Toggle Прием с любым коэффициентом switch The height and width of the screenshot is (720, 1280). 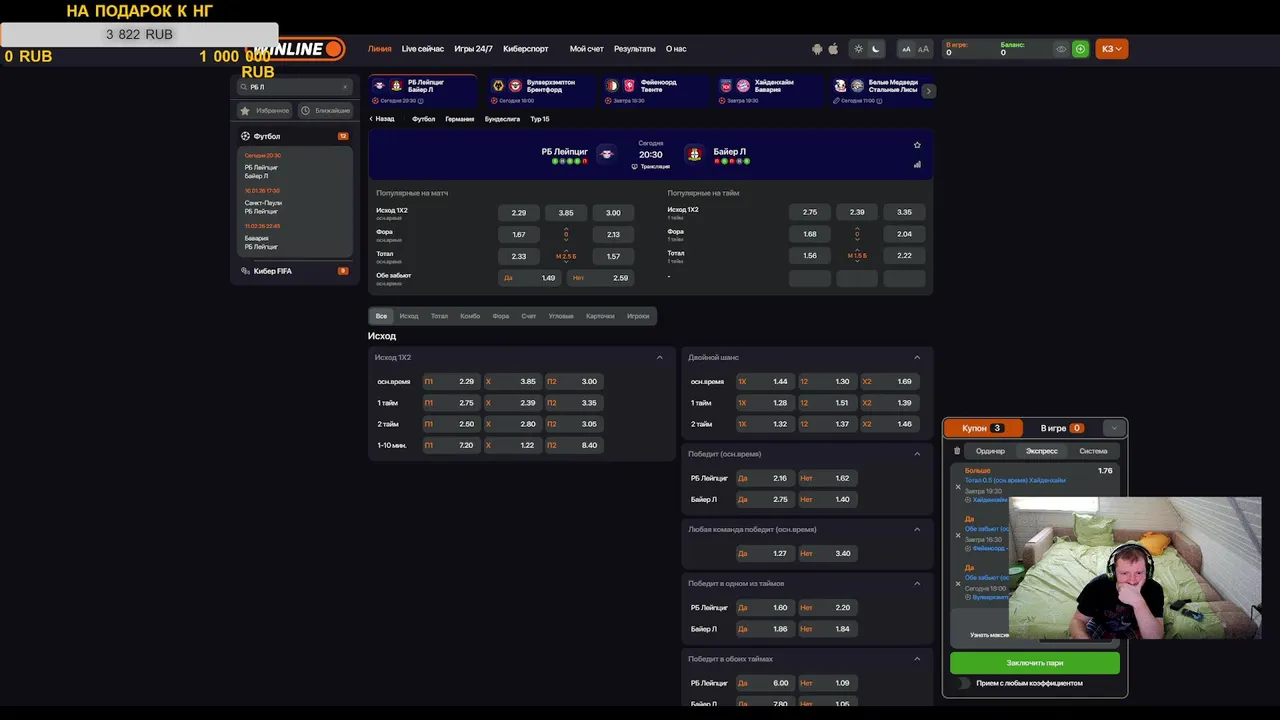964,683
